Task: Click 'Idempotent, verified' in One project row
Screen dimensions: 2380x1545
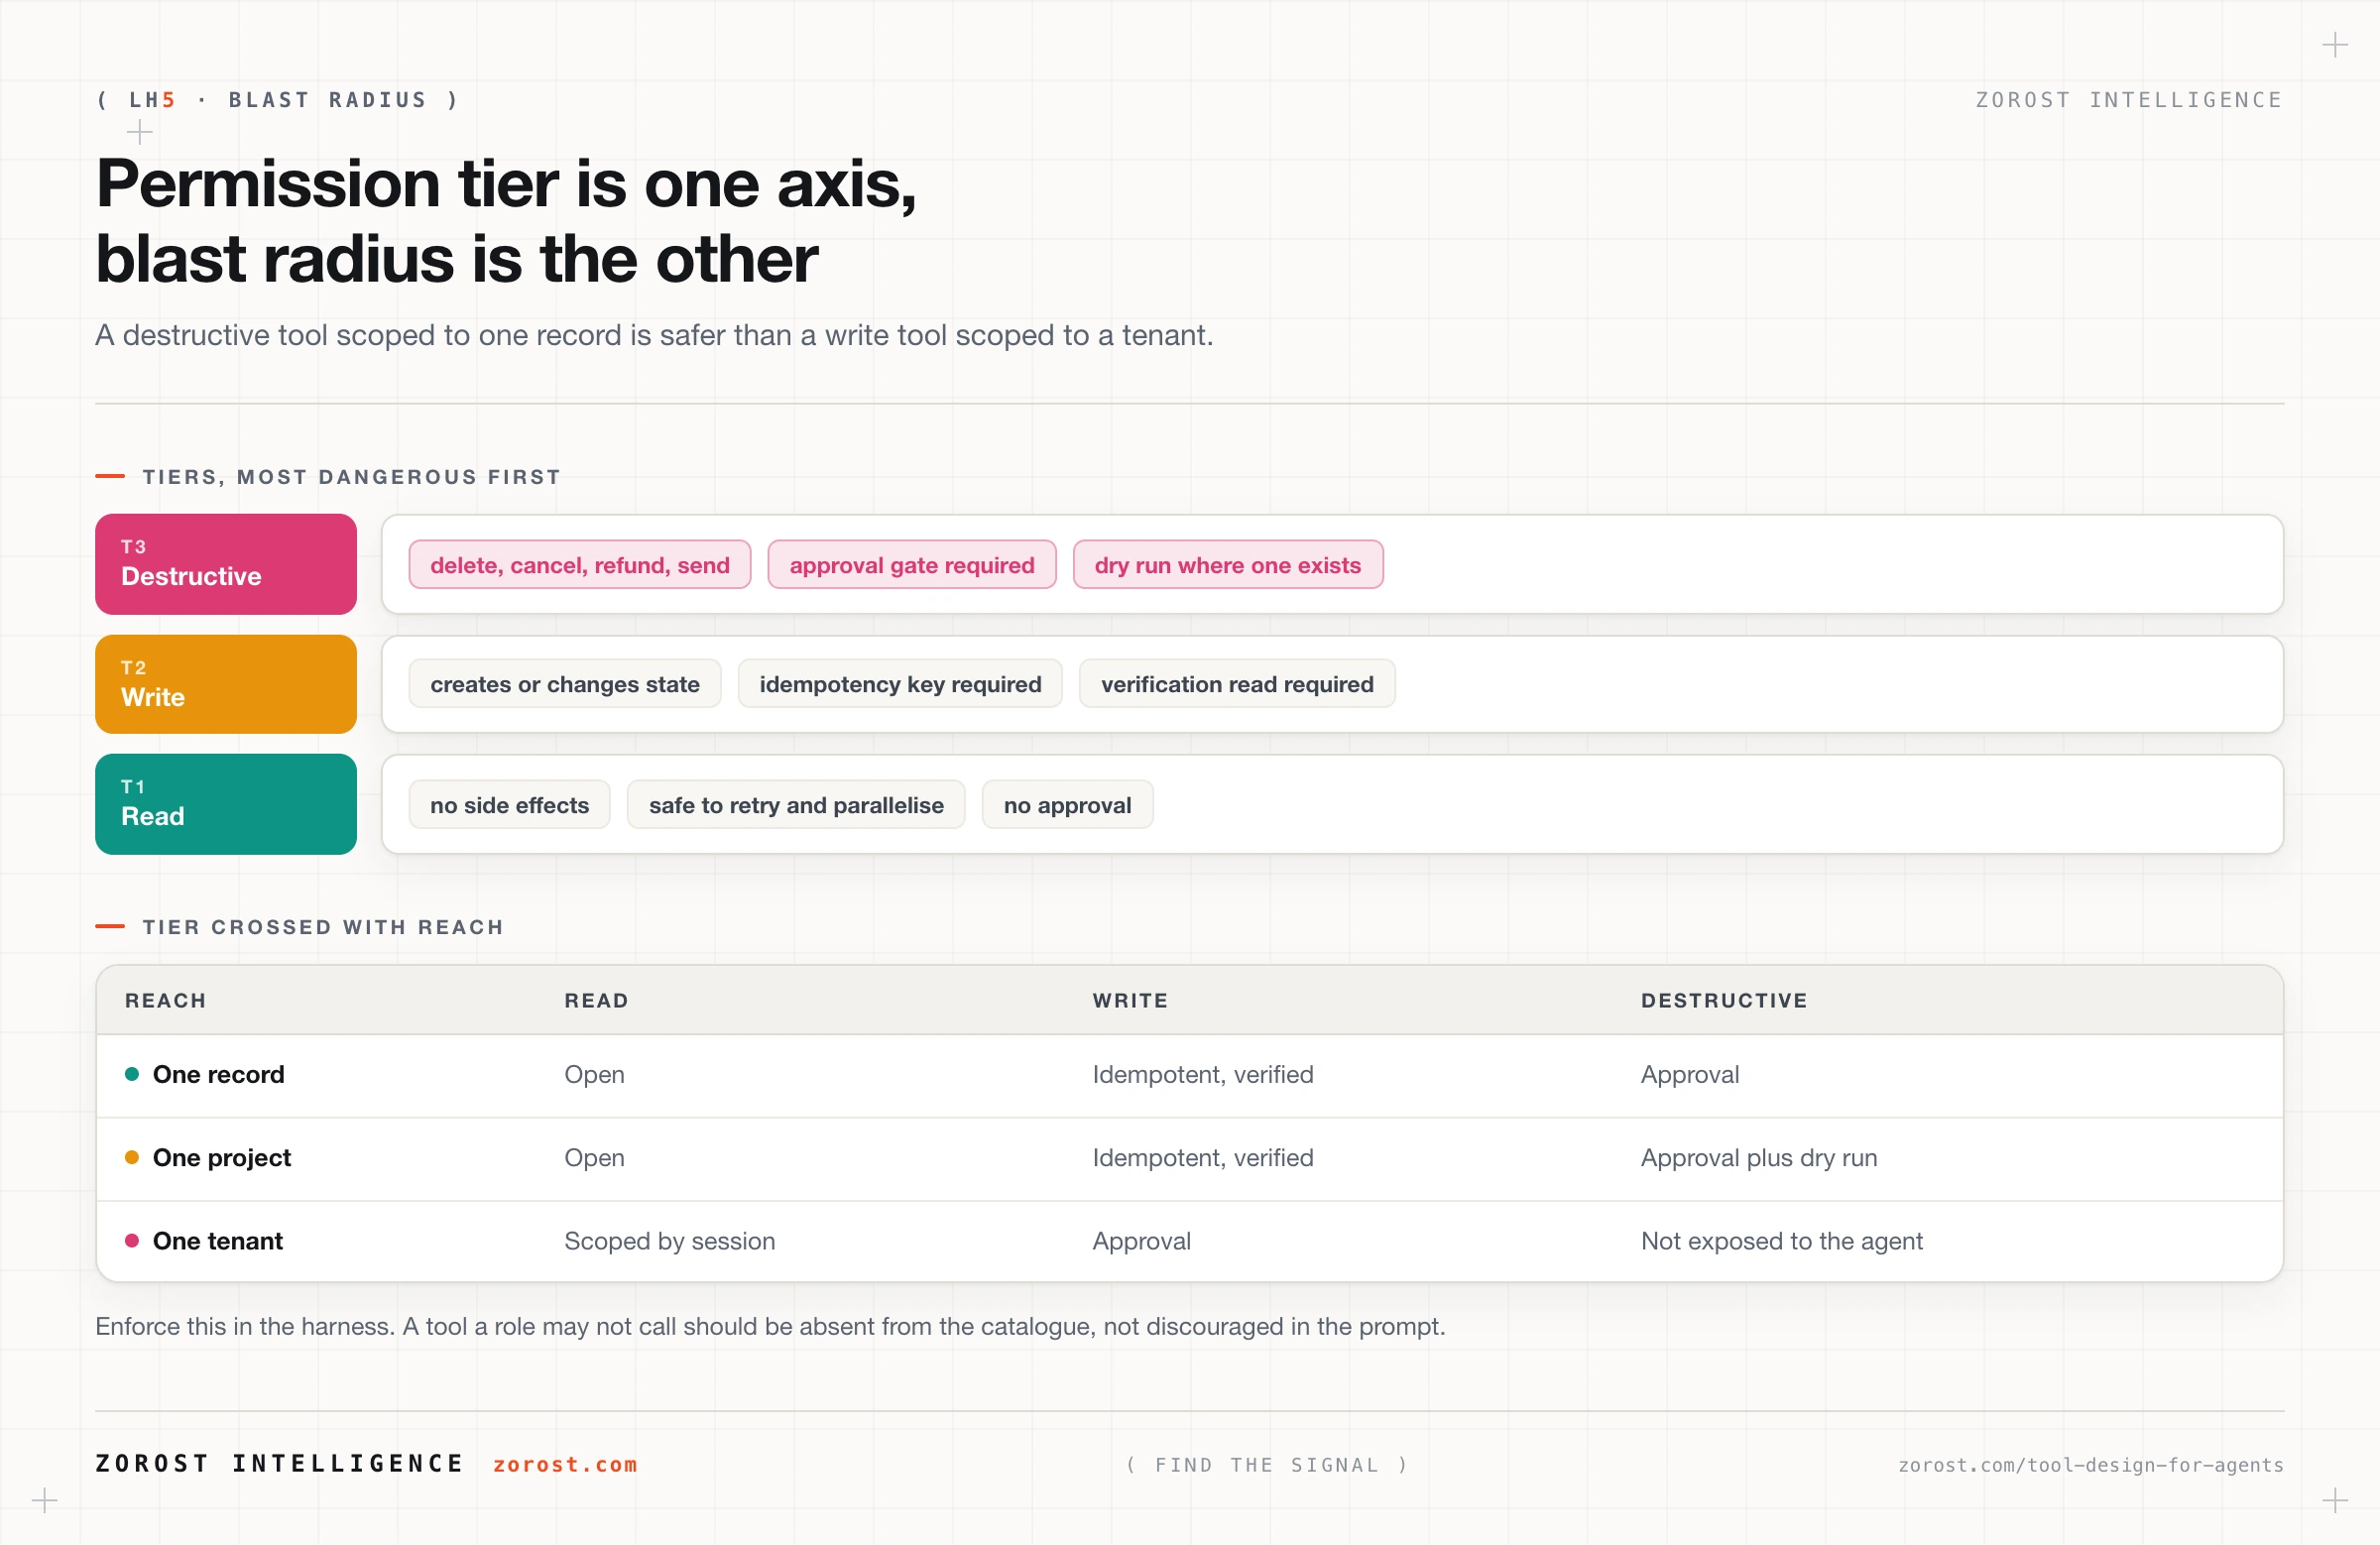Action: [x=1203, y=1158]
